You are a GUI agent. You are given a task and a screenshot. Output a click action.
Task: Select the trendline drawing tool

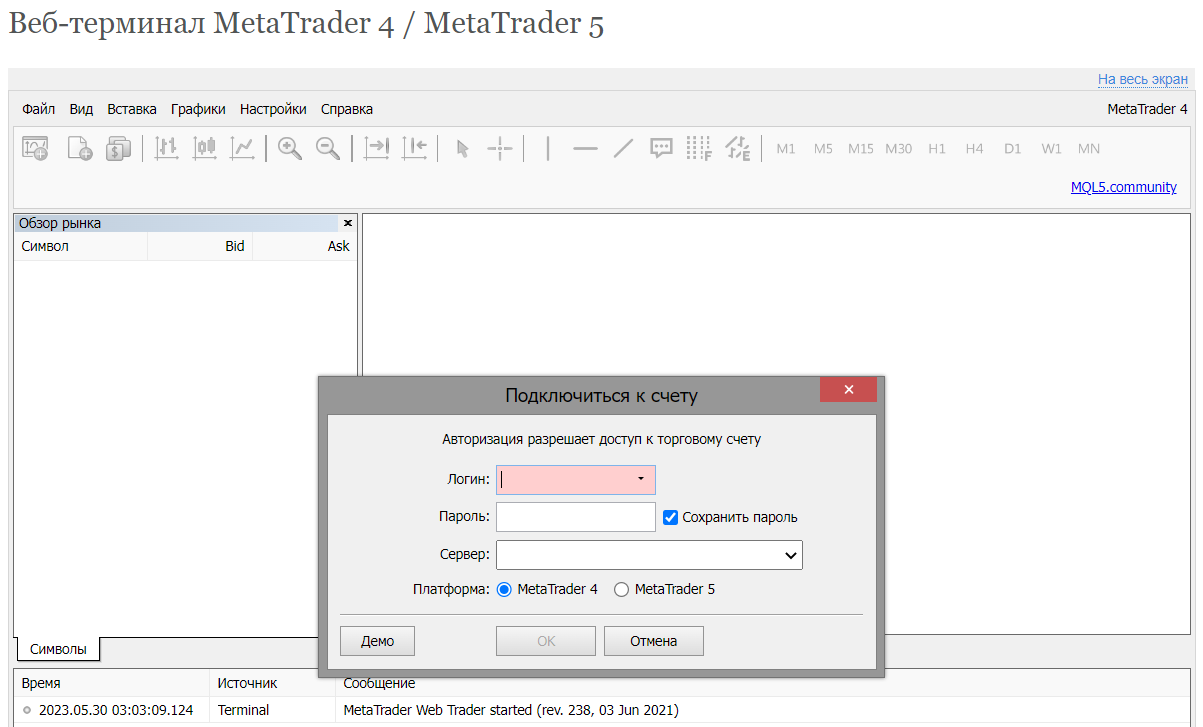(623, 148)
